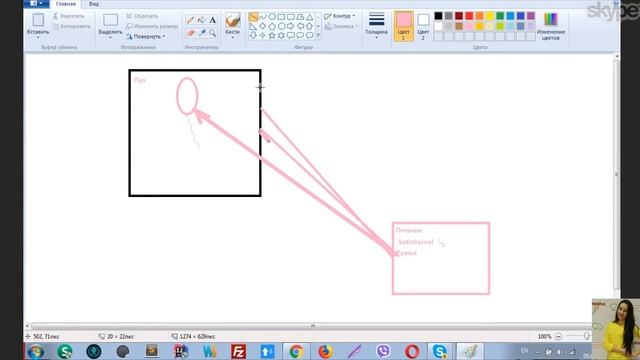Expand the shapes gallery more arrow
Image resolution: width=640 pixels, height=360 pixels.
click(x=318, y=36)
